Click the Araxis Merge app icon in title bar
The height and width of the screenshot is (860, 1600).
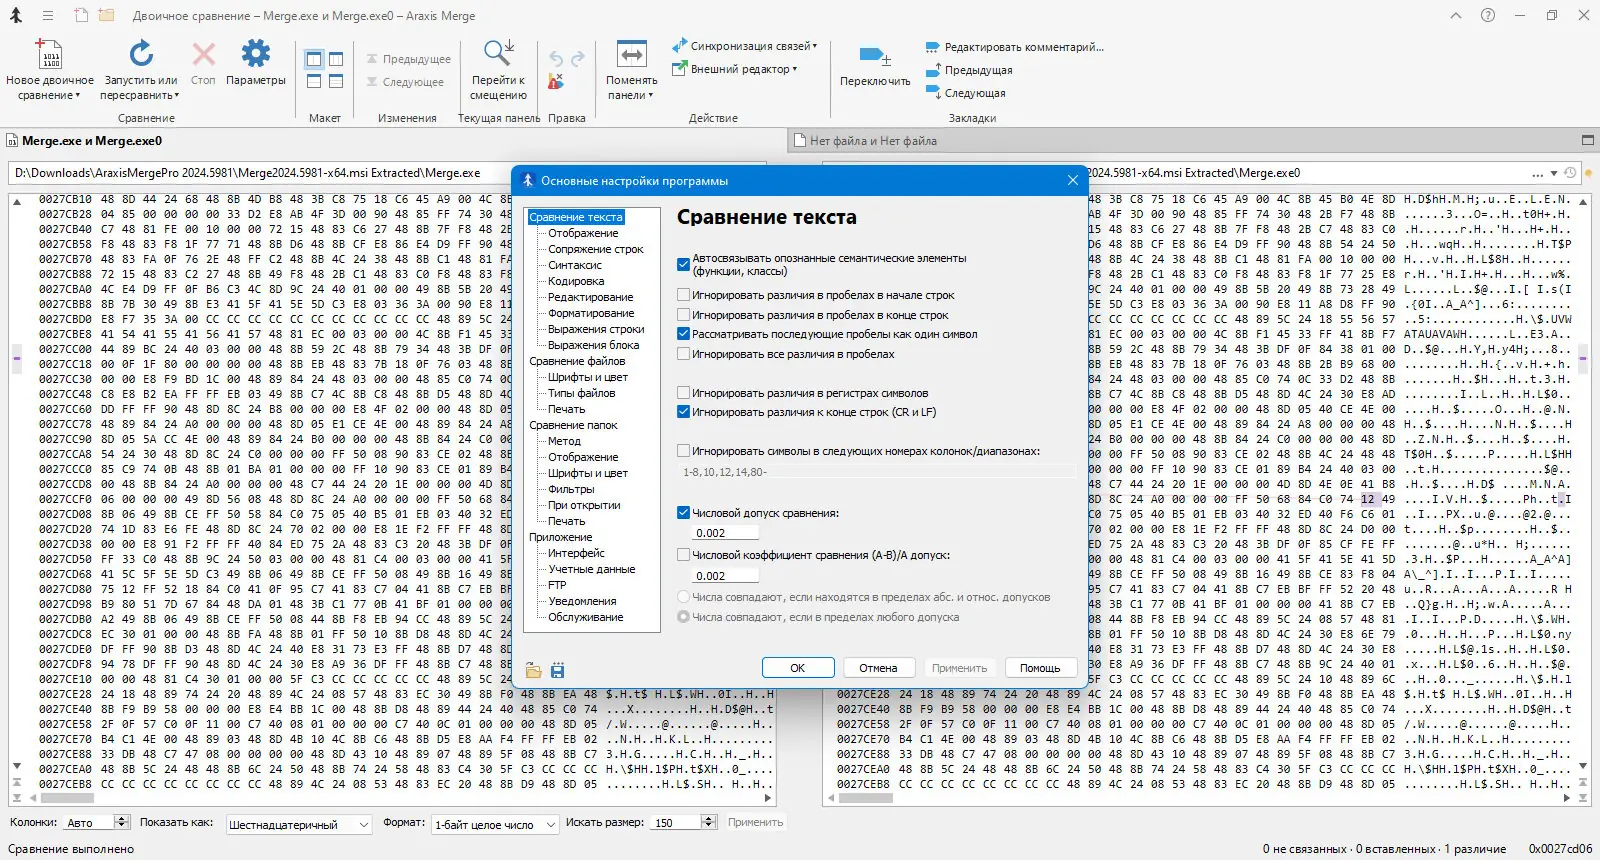[15, 16]
